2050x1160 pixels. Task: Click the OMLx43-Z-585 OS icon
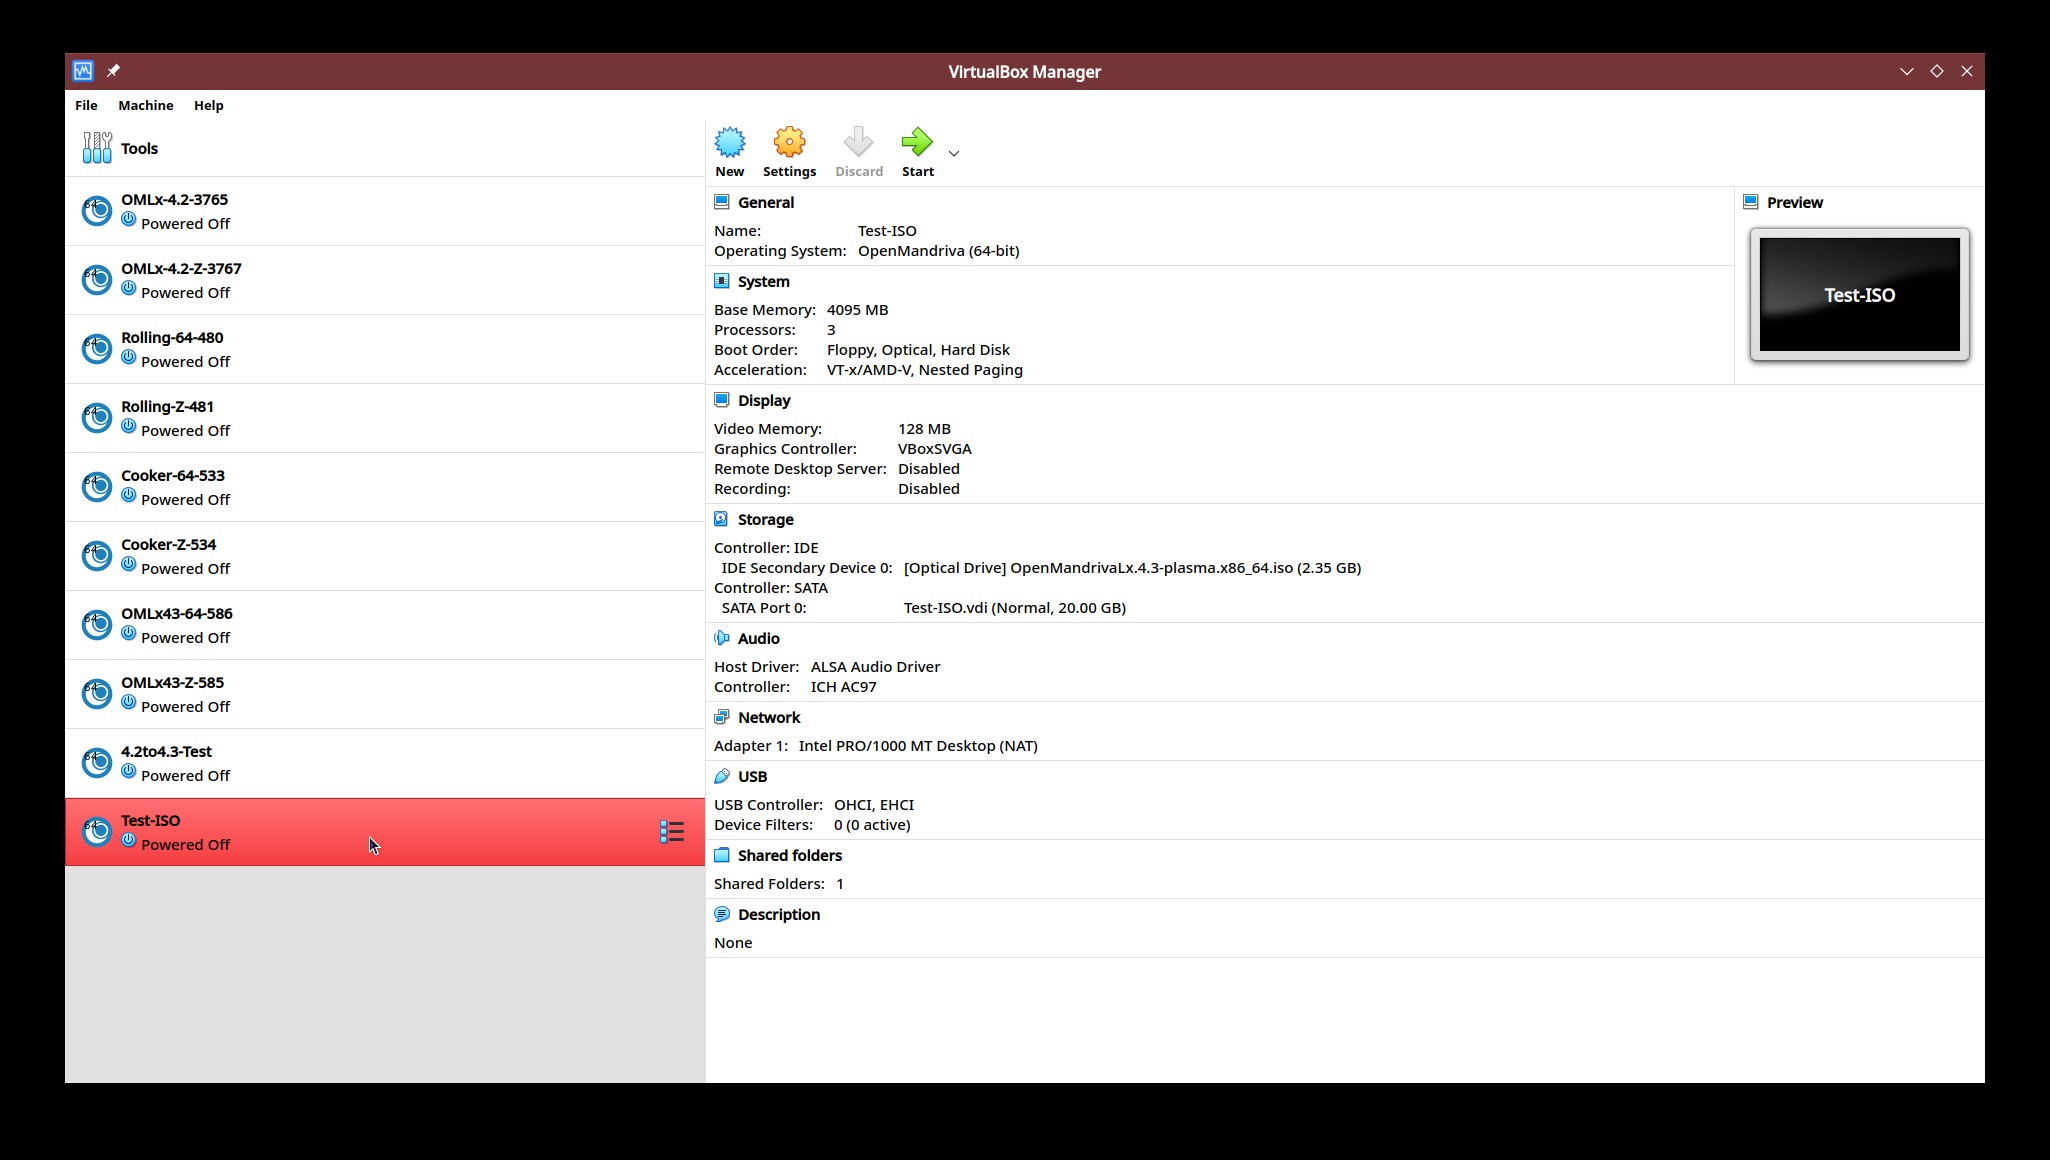(96, 694)
